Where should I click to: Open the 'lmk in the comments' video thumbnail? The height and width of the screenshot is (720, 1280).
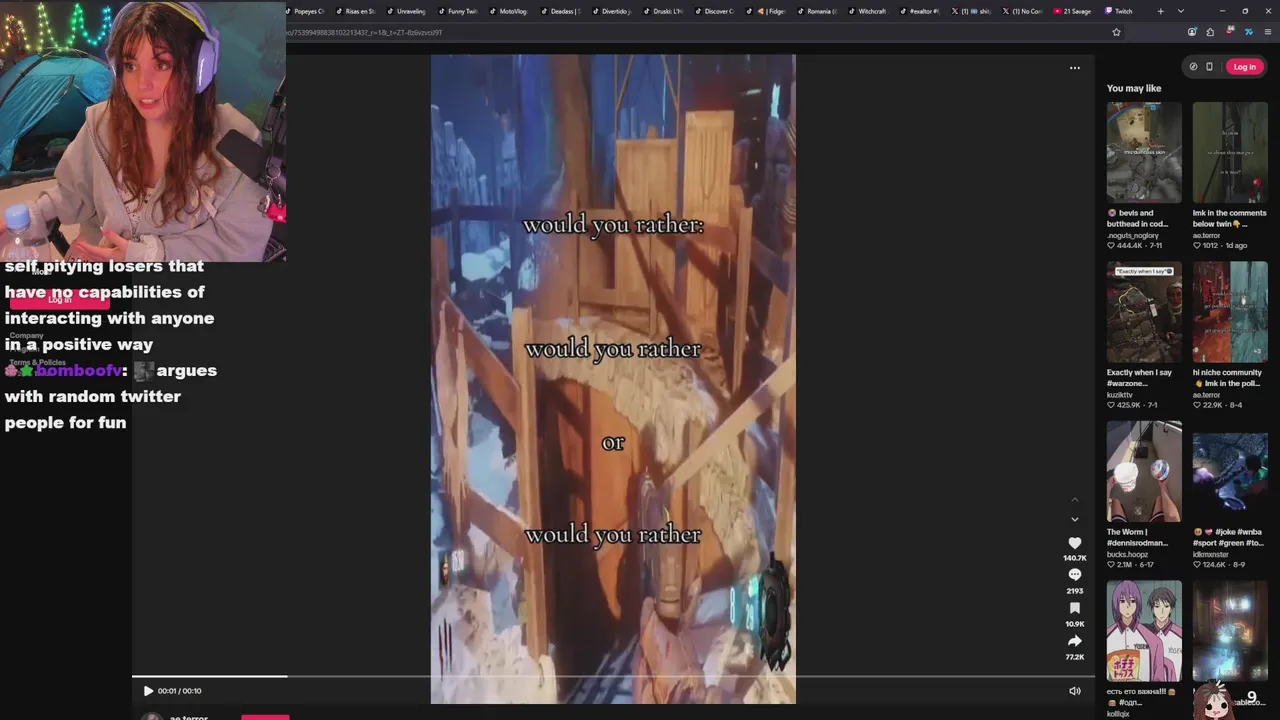tap(1230, 153)
